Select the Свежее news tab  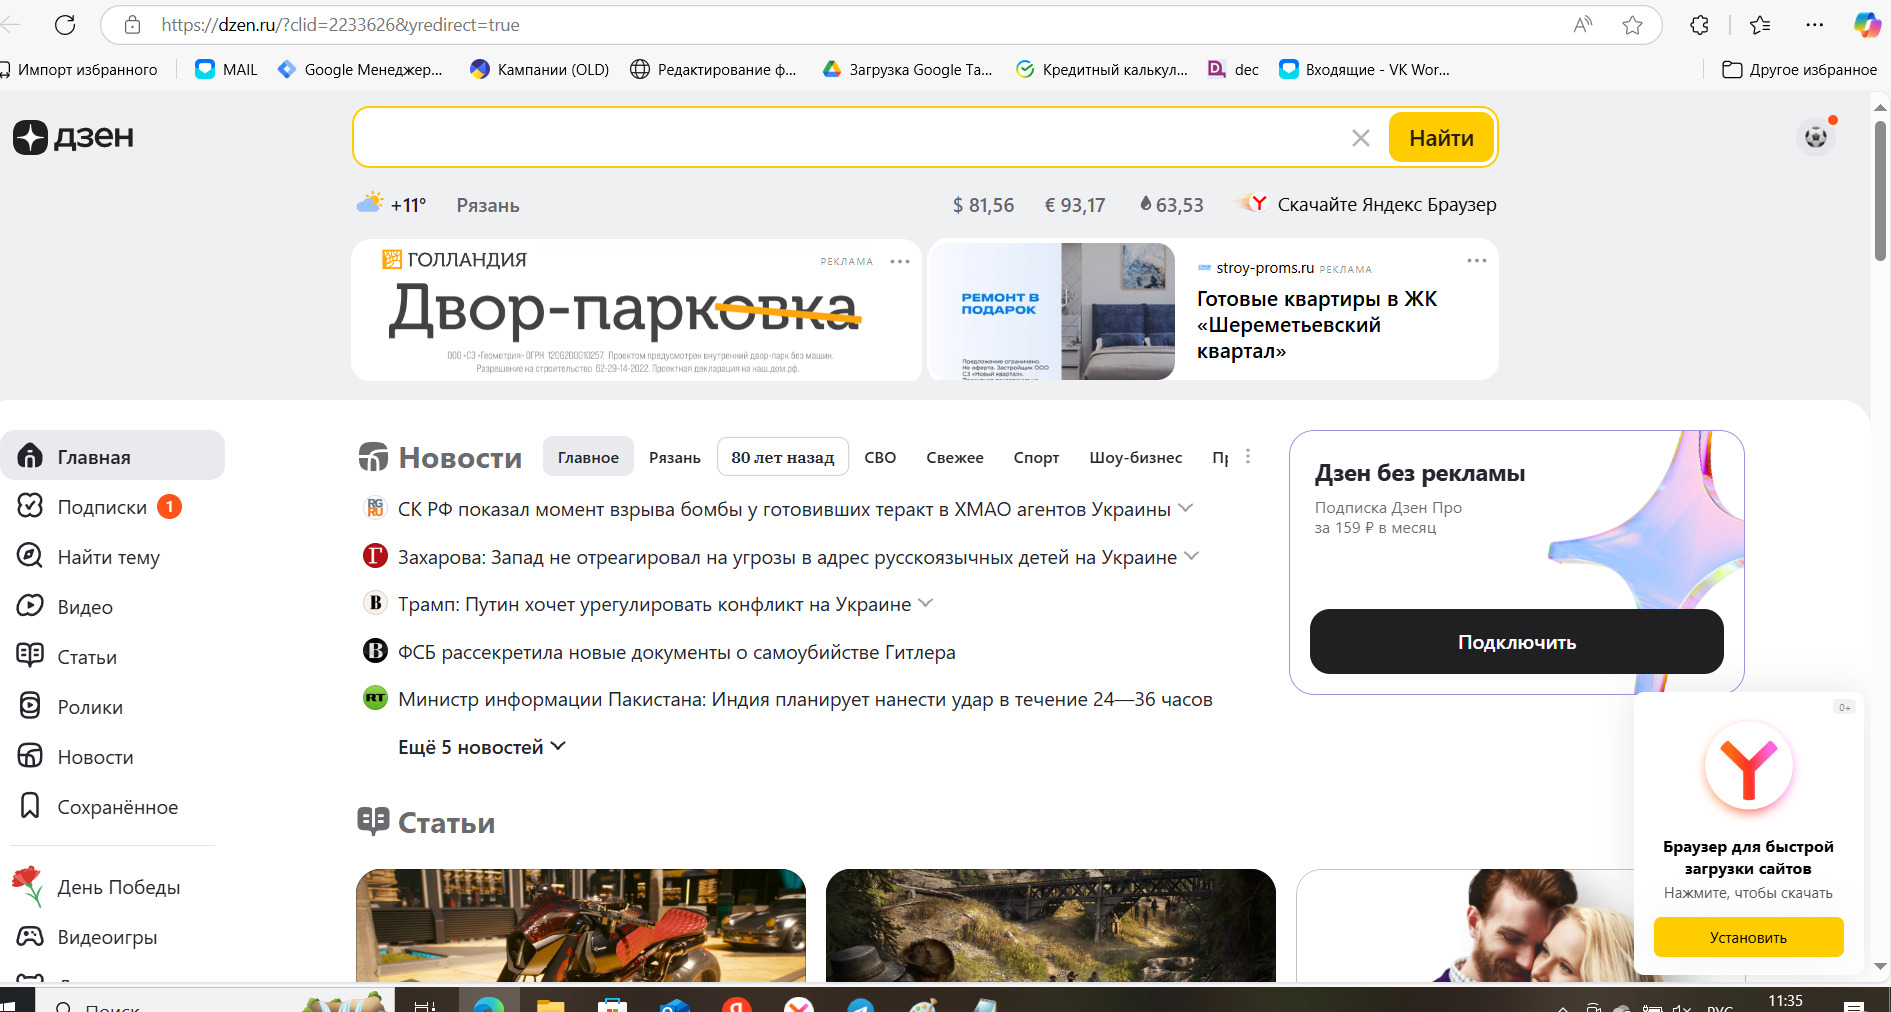pos(955,457)
